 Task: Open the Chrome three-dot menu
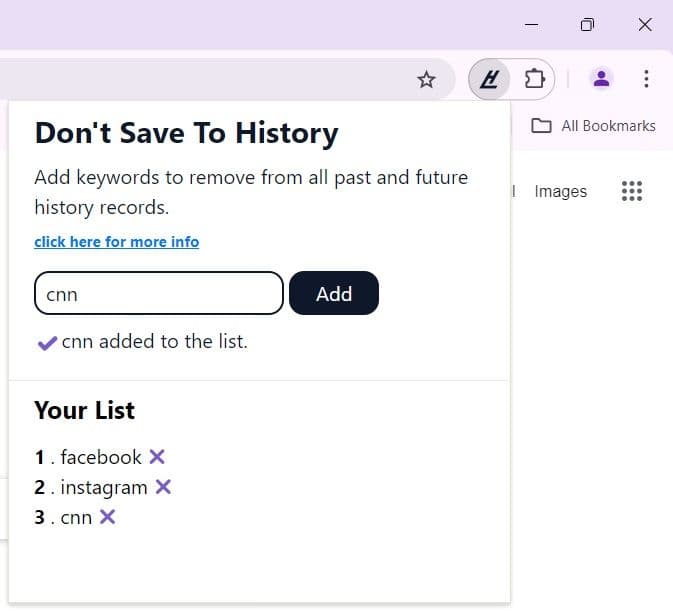pos(646,79)
